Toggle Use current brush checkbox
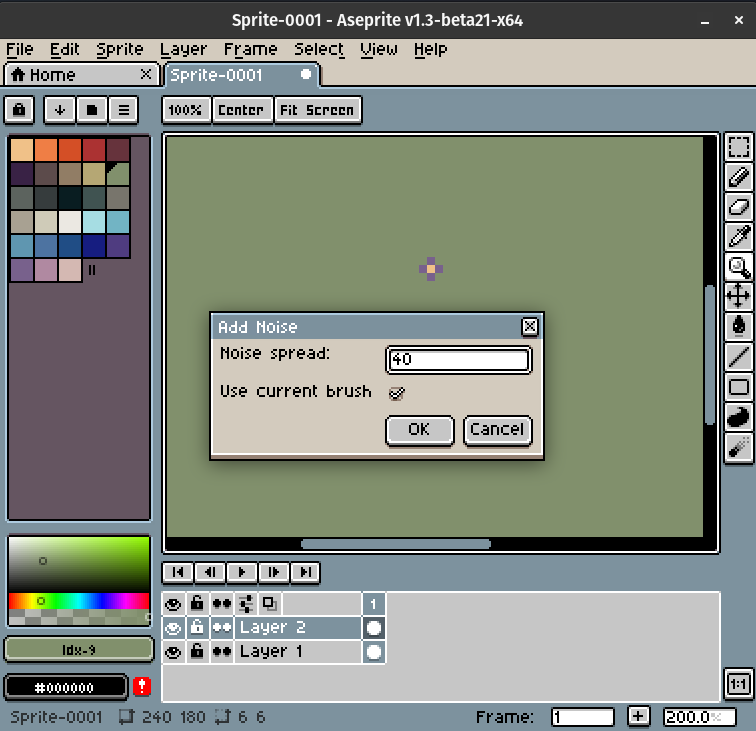Viewport: 756px width, 731px height. pyautogui.click(x=397, y=393)
